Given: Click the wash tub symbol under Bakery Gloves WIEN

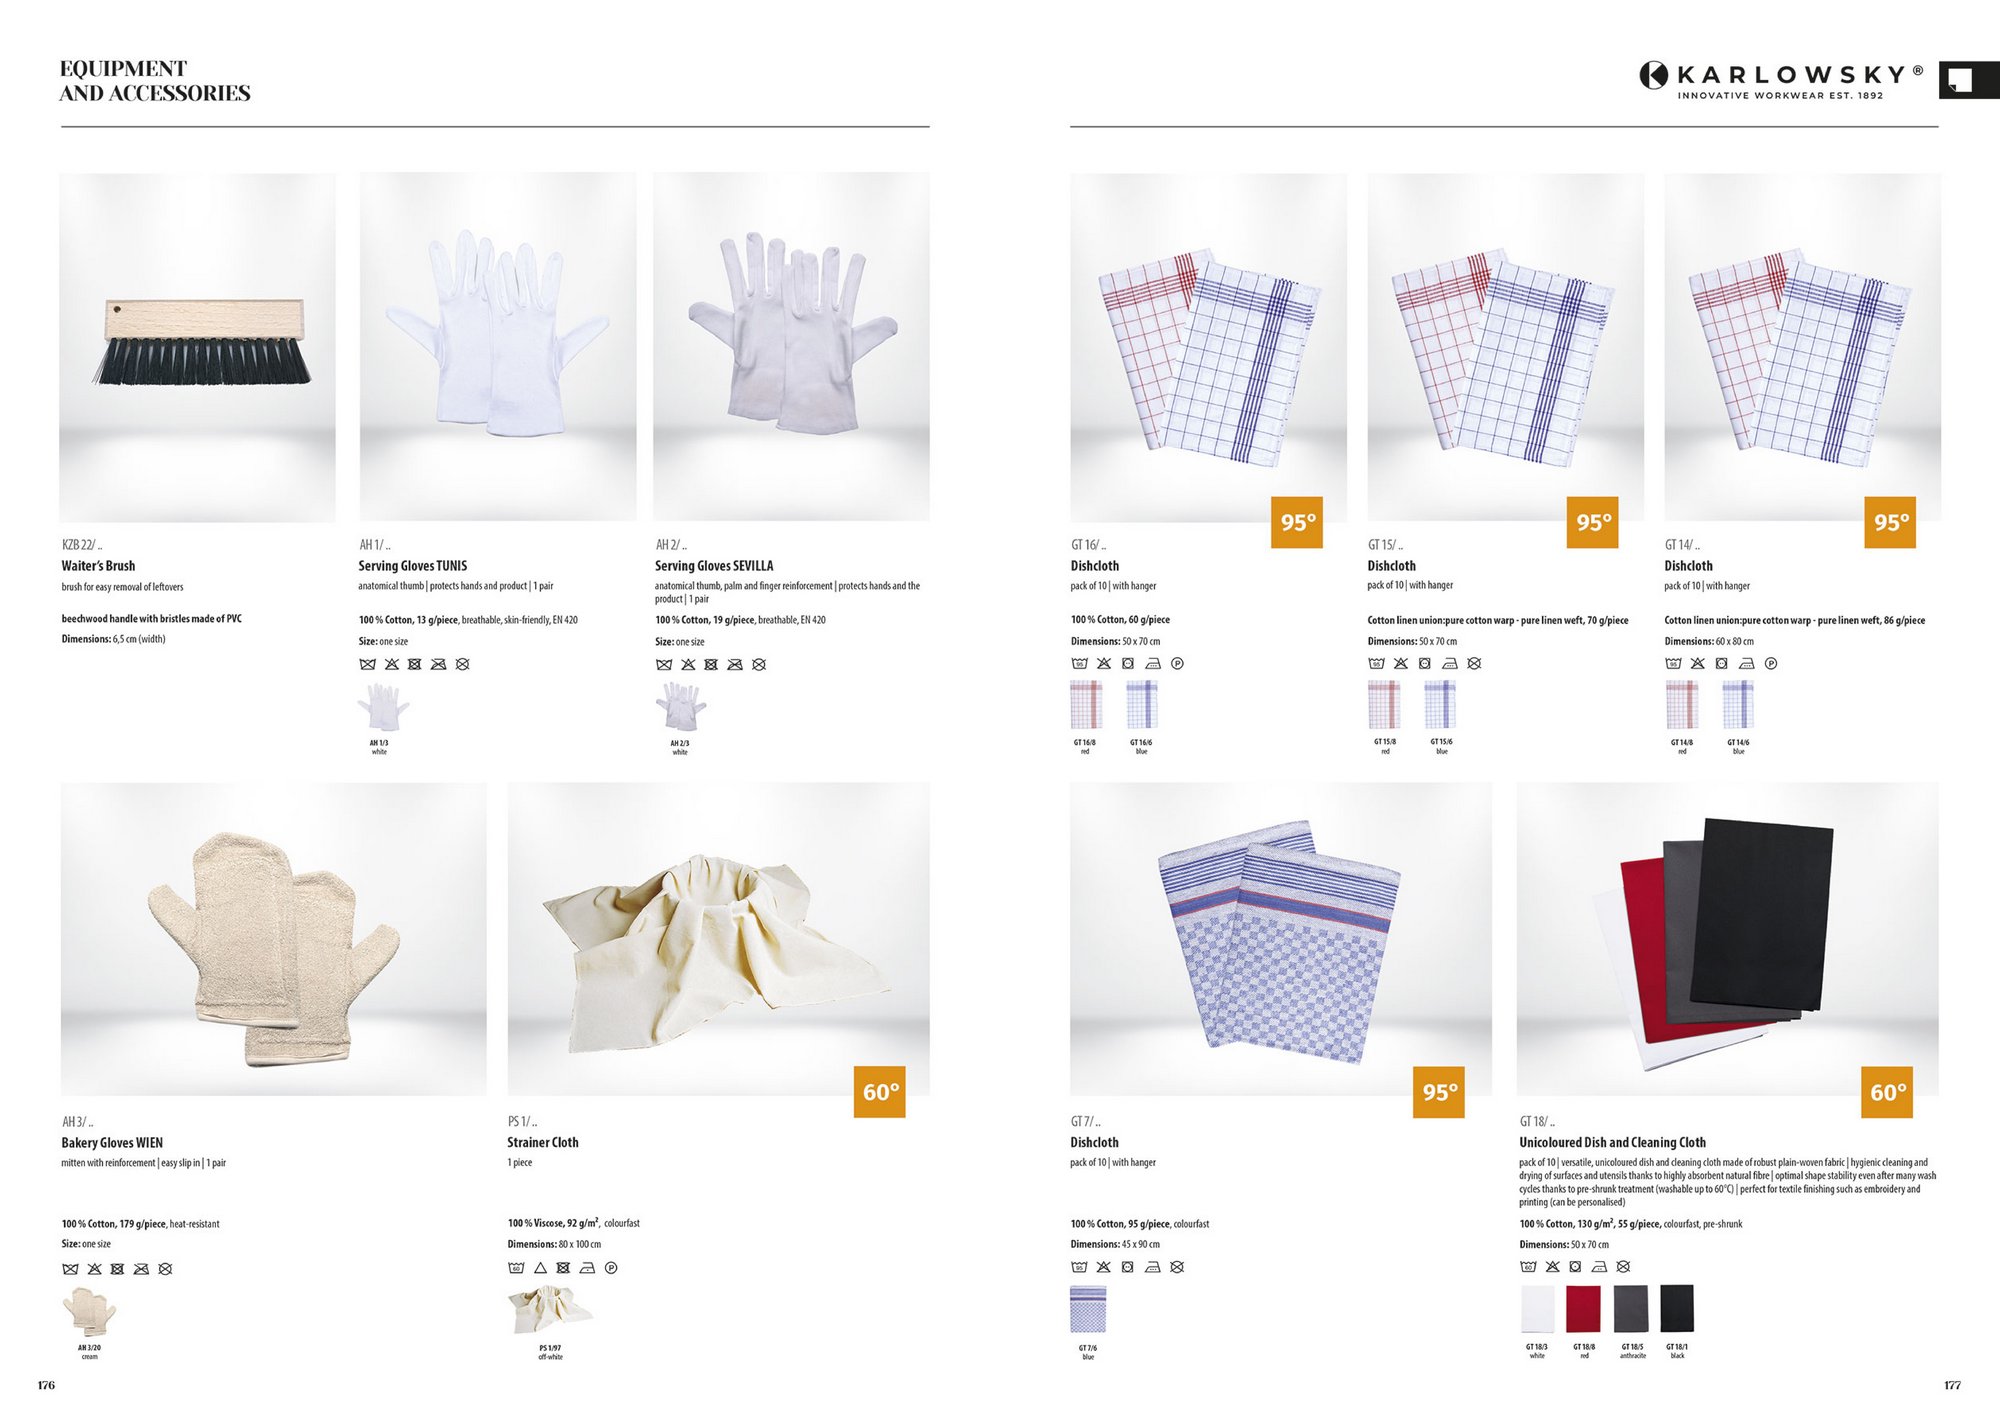Looking at the screenshot, I should click(x=70, y=1269).
